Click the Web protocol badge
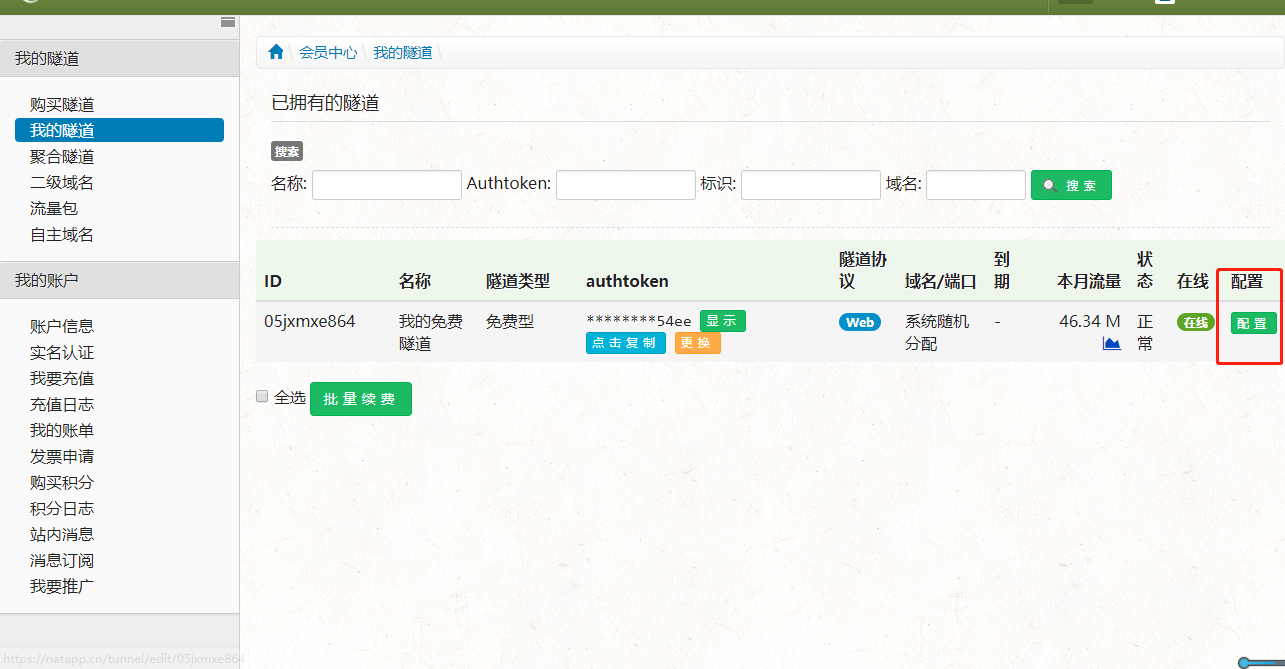1285x669 pixels. pyautogui.click(x=859, y=322)
